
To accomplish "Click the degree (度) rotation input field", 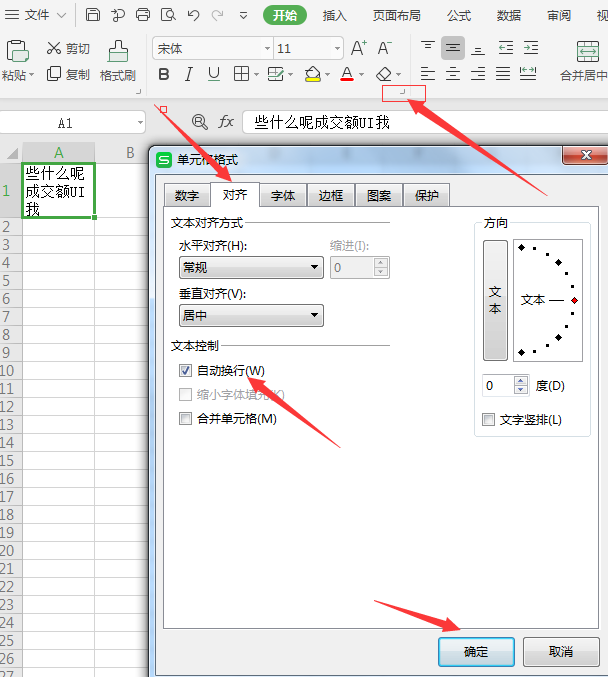I will point(497,386).
